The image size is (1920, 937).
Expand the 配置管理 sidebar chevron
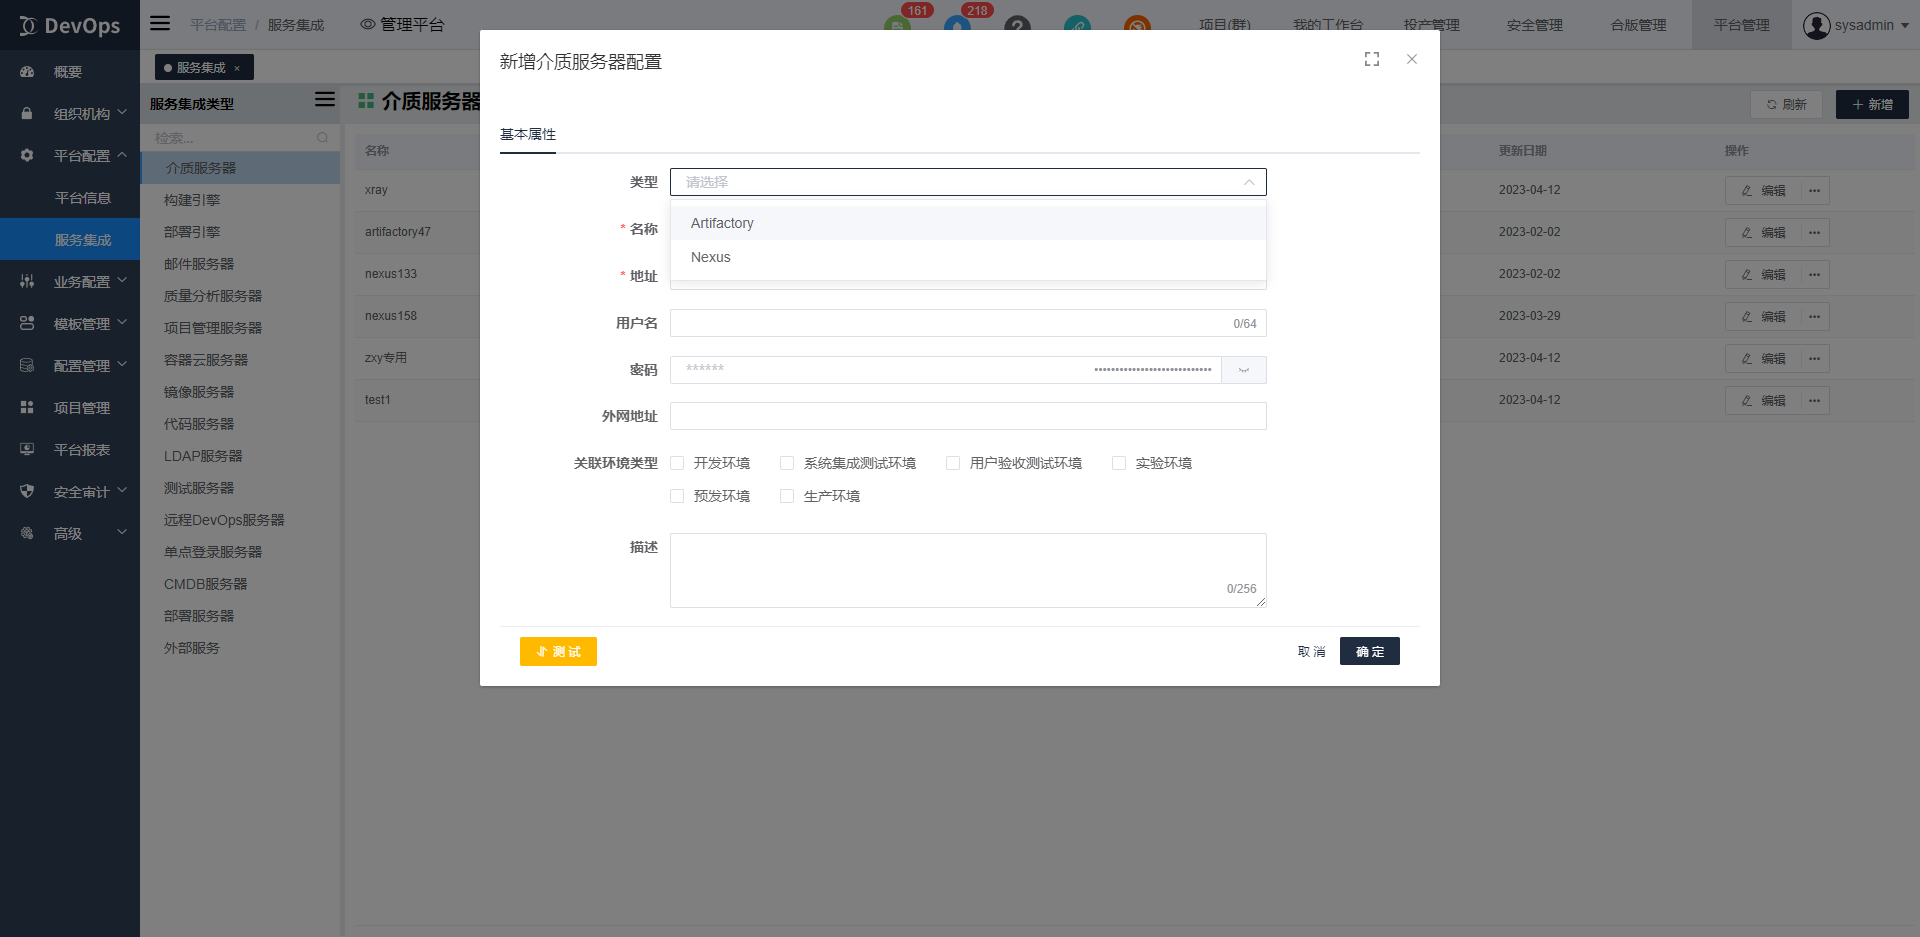click(122, 365)
